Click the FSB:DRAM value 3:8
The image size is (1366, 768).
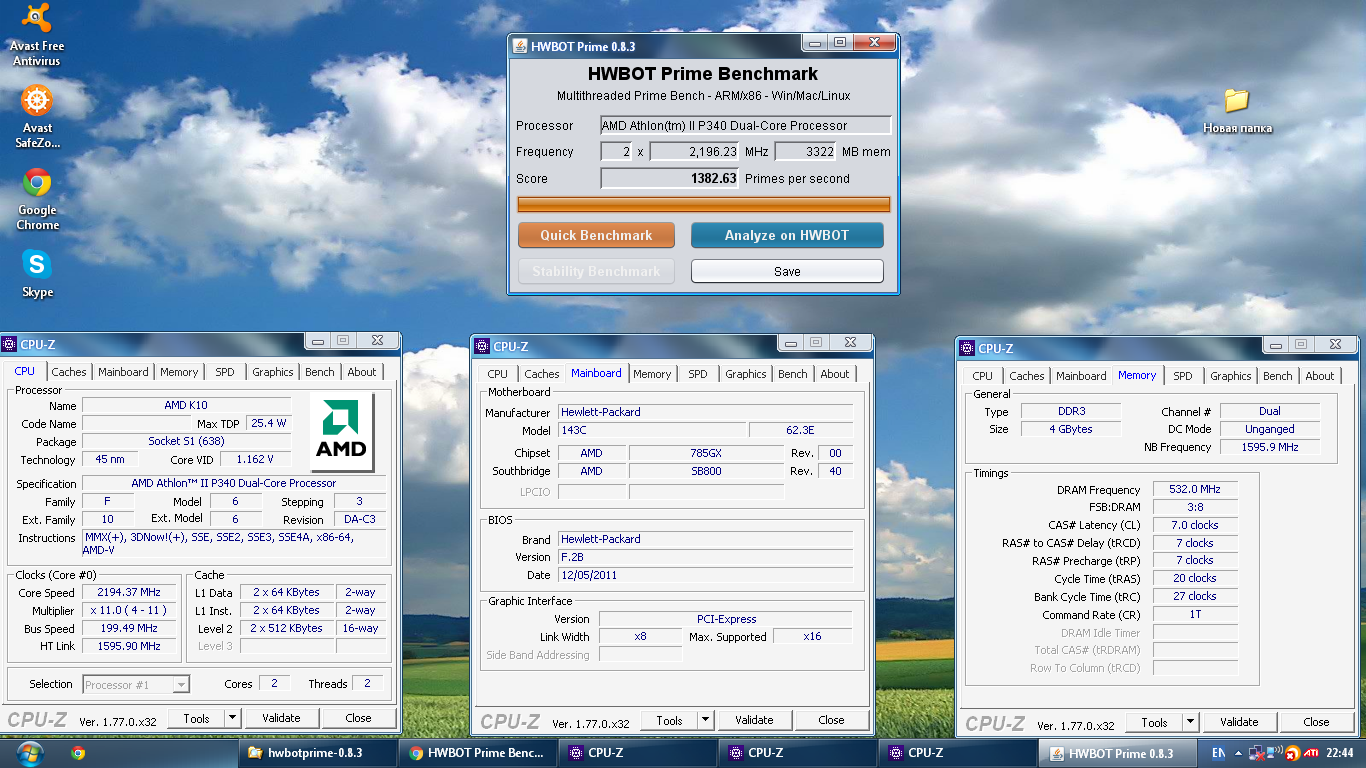(x=1194, y=508)
